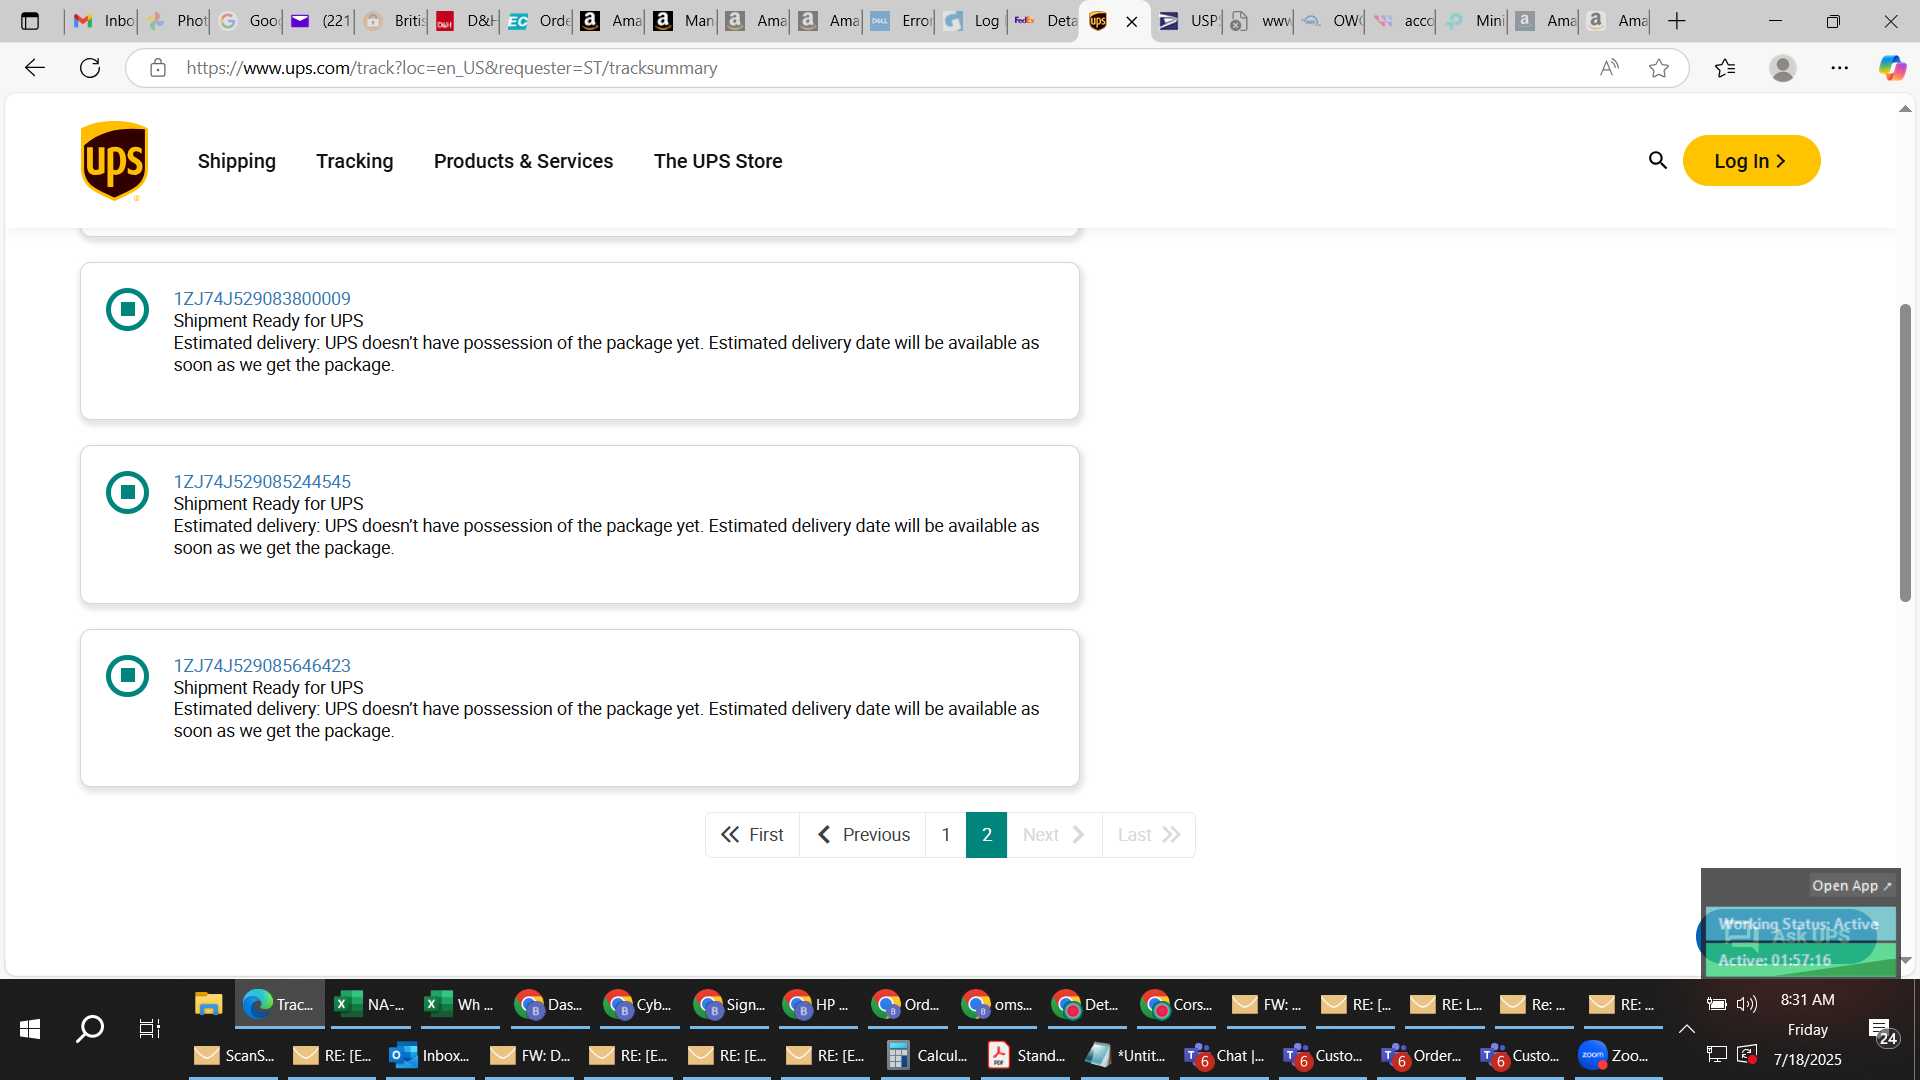Click the disabled Last page button

pyautogui.click(x=1149, y=835)
